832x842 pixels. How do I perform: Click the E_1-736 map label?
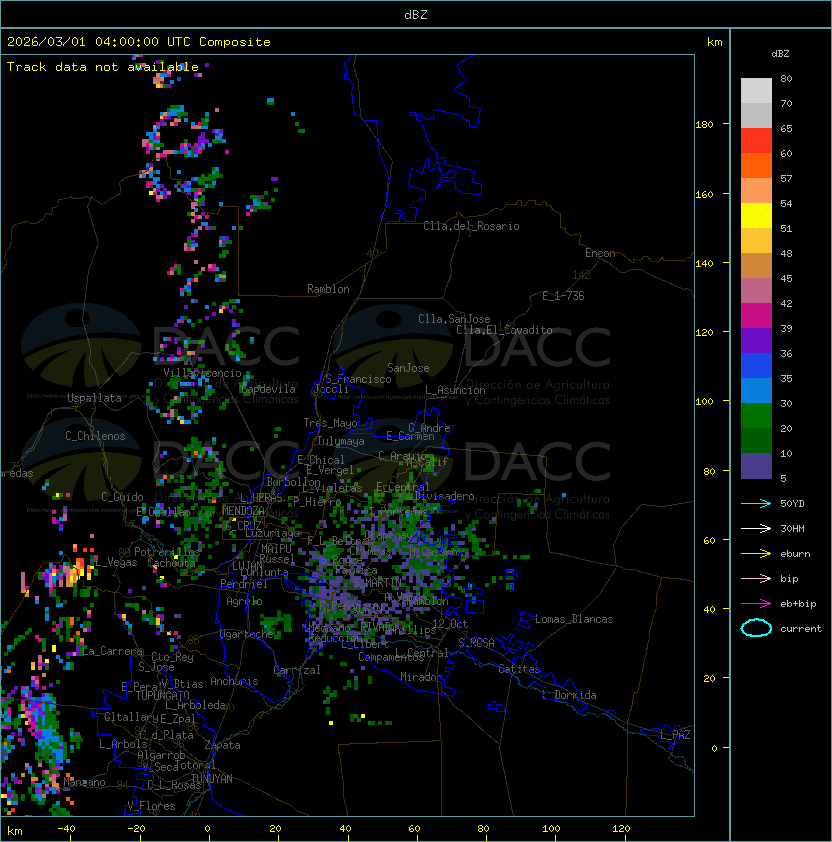pyautogui.click(x=563, y=296)
